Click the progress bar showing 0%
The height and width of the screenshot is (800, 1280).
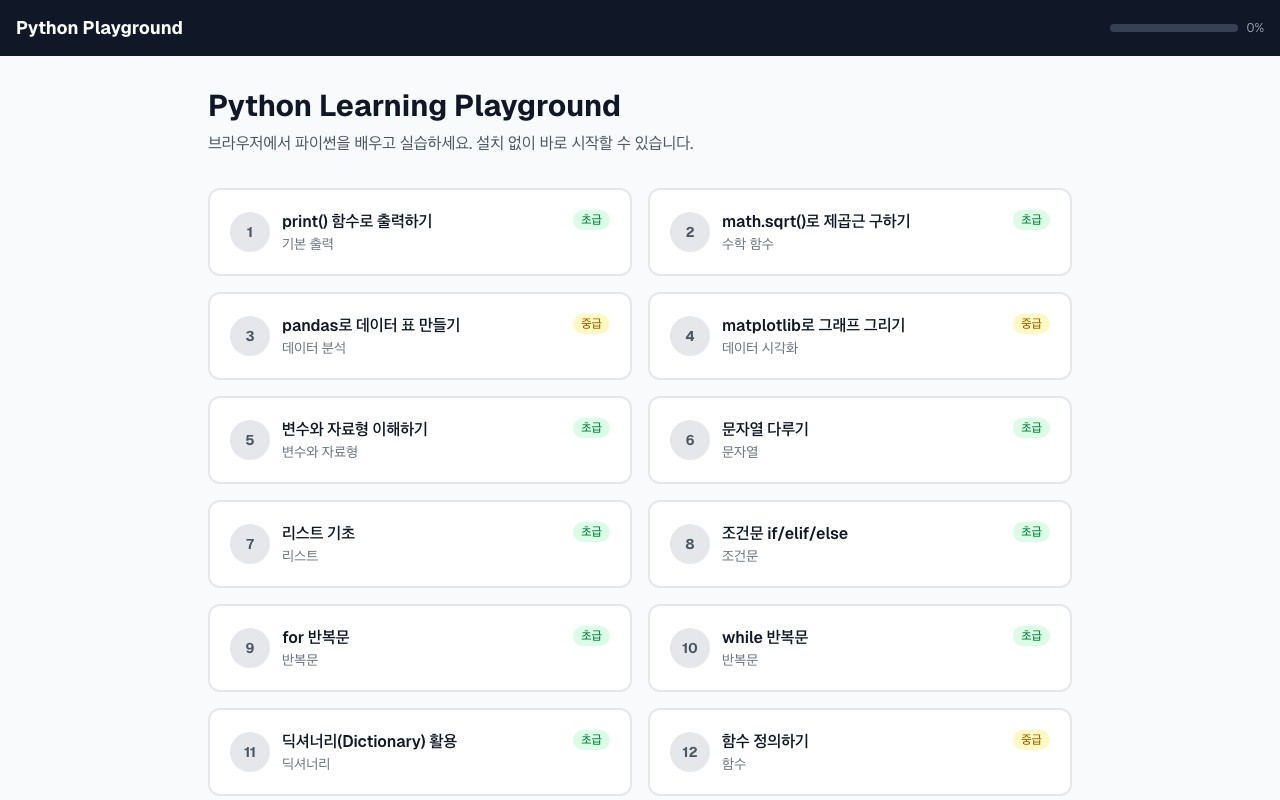point(1174,28)
